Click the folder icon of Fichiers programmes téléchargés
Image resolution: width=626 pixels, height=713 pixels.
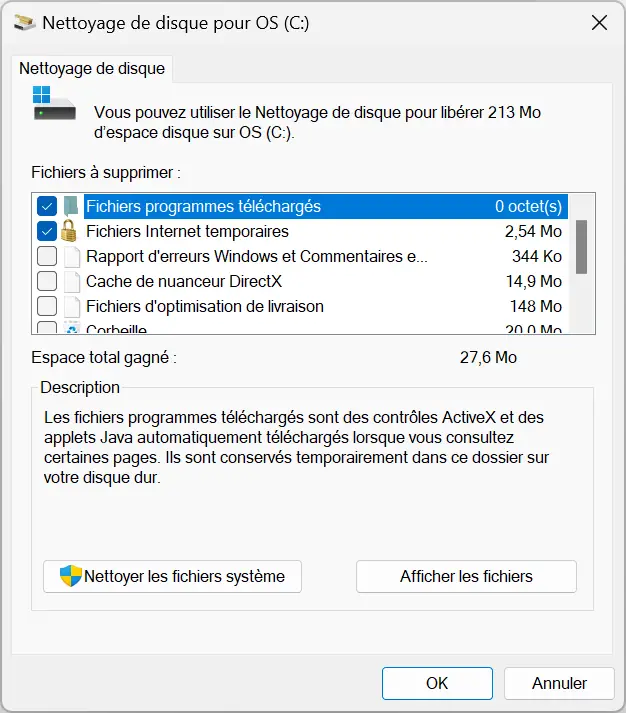70,206
